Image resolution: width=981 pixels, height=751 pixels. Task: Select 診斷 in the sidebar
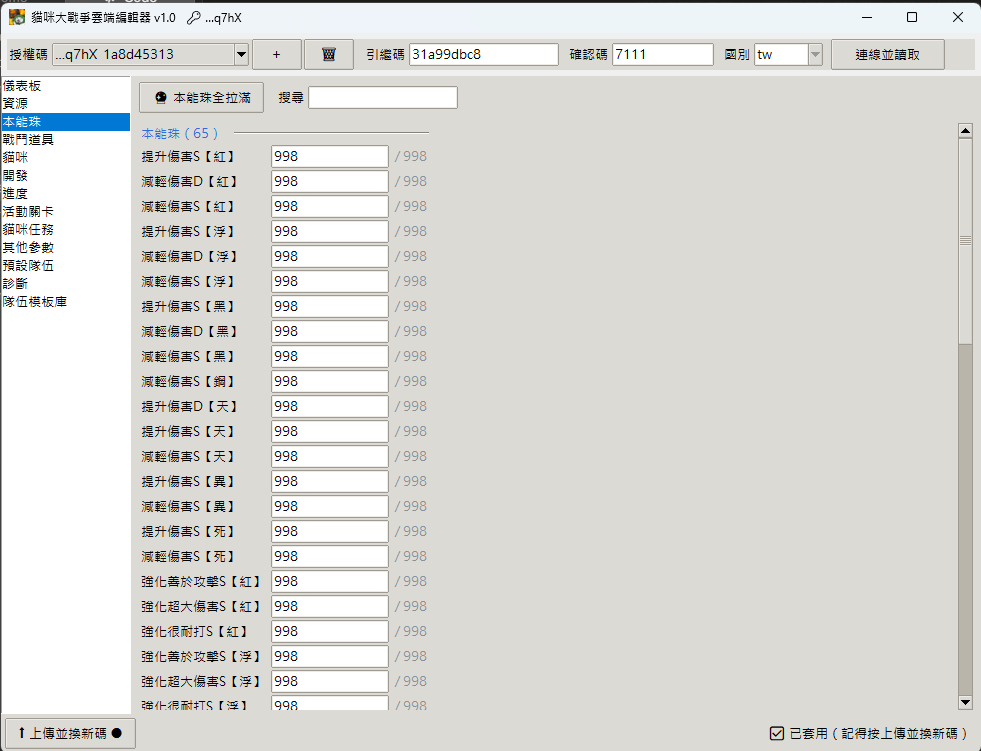pyautogui.click(x=65, y=284)
